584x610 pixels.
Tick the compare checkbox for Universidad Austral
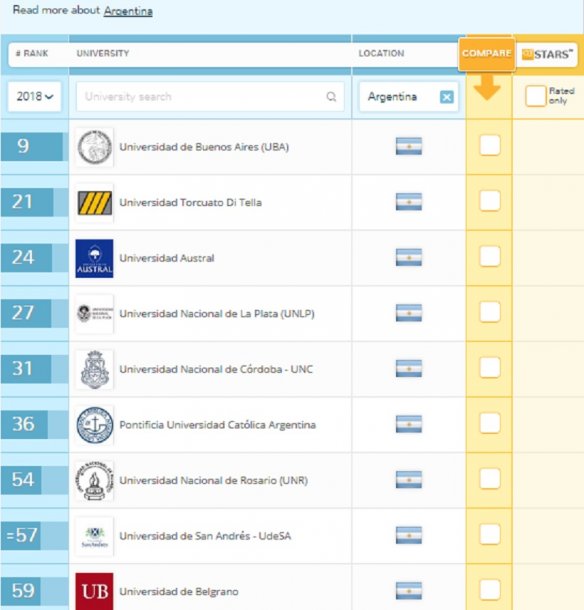point(489,256)
